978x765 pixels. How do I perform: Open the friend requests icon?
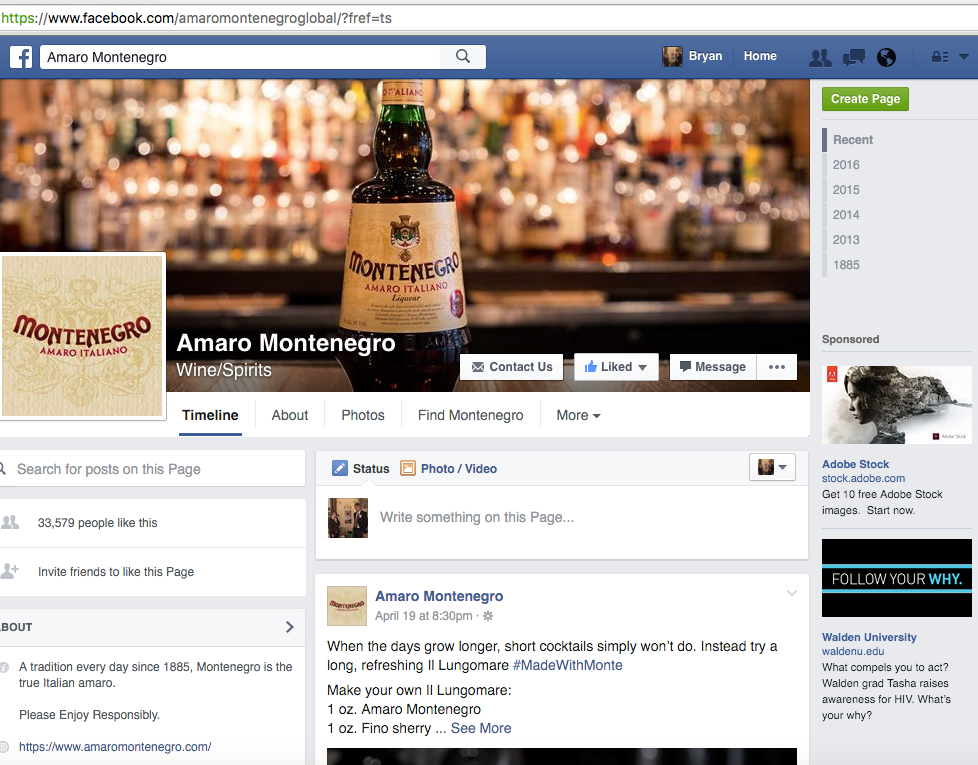[820, 57]
